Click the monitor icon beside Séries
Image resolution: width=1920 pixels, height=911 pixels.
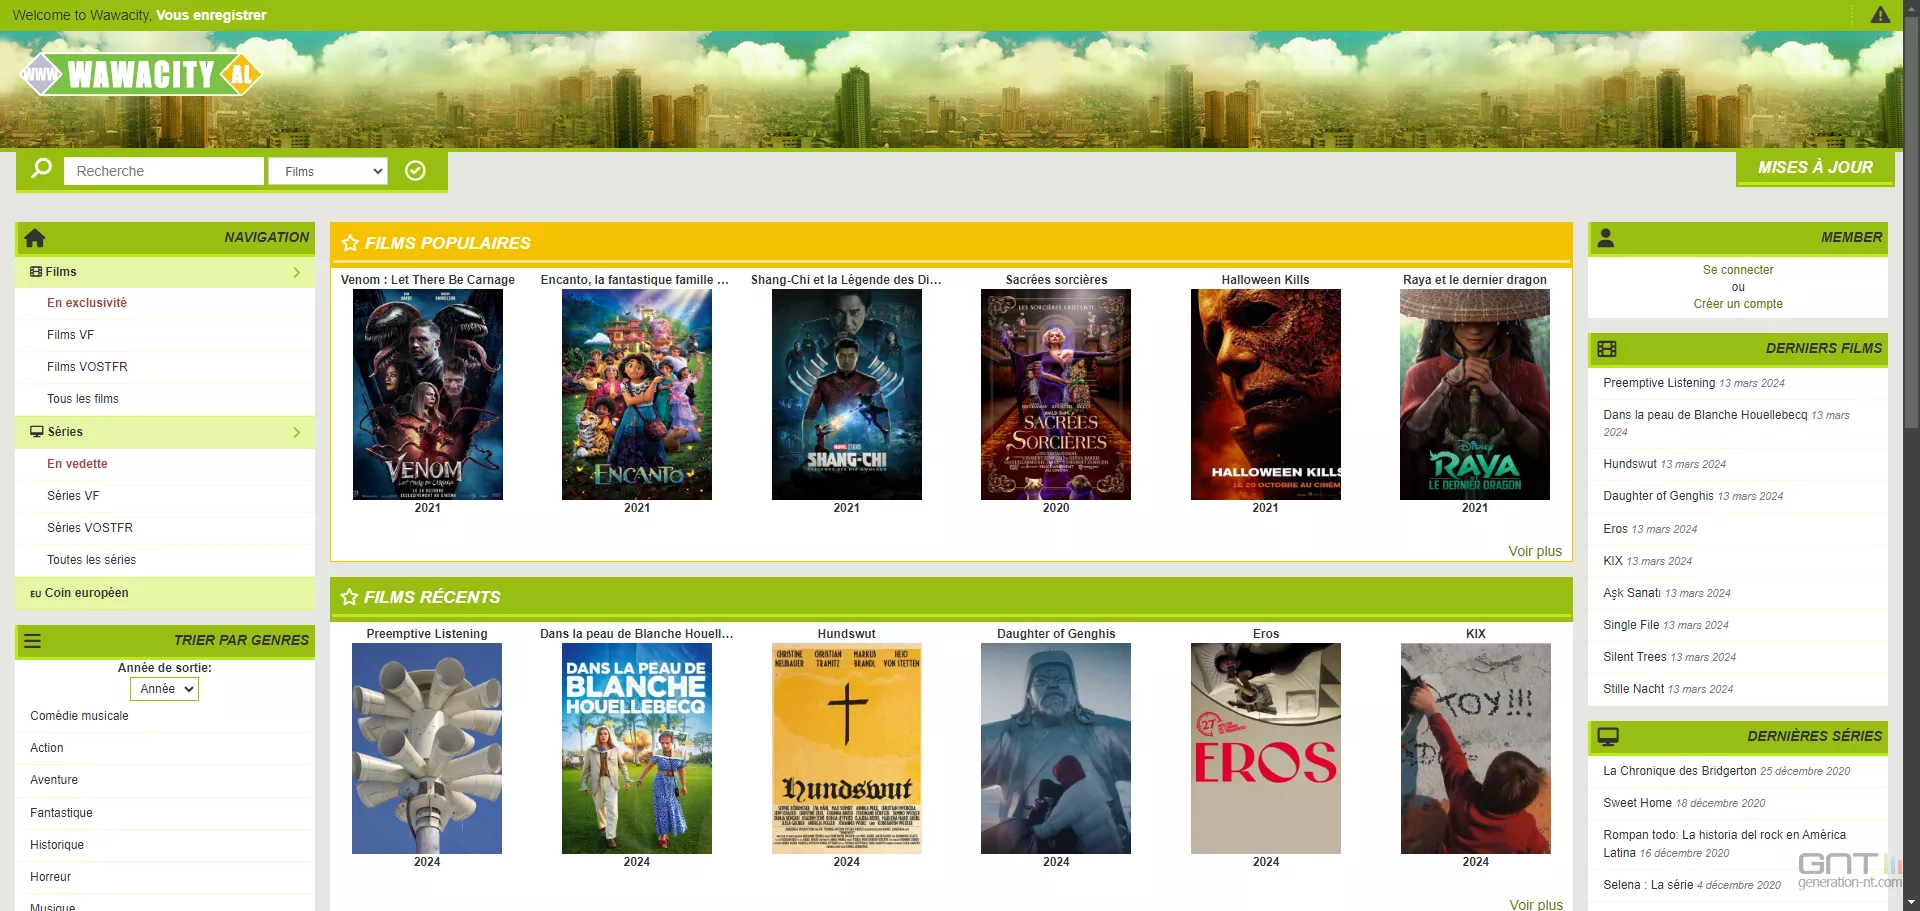pos(37,432)
